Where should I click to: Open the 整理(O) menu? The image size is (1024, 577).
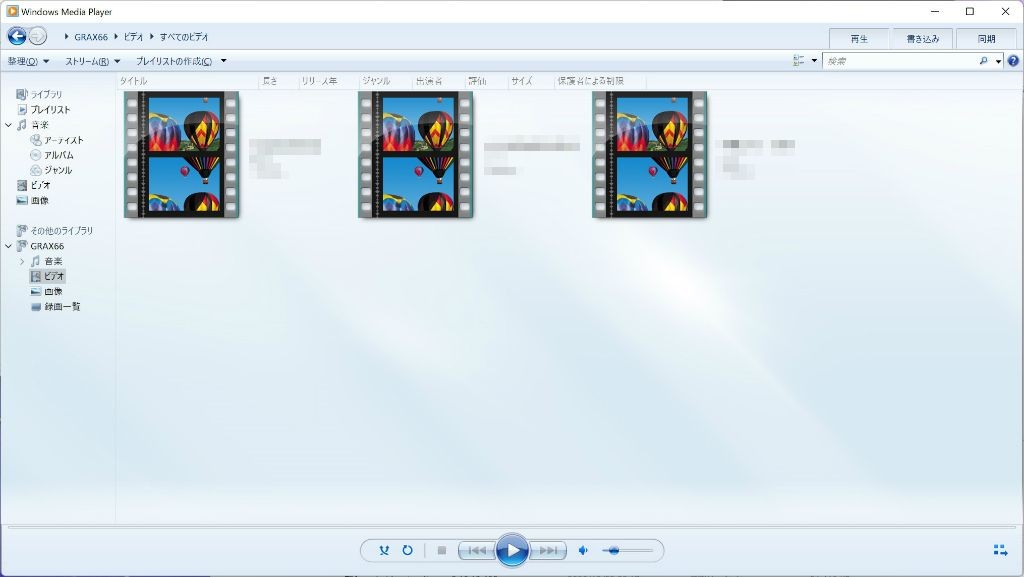click(28, 61)
